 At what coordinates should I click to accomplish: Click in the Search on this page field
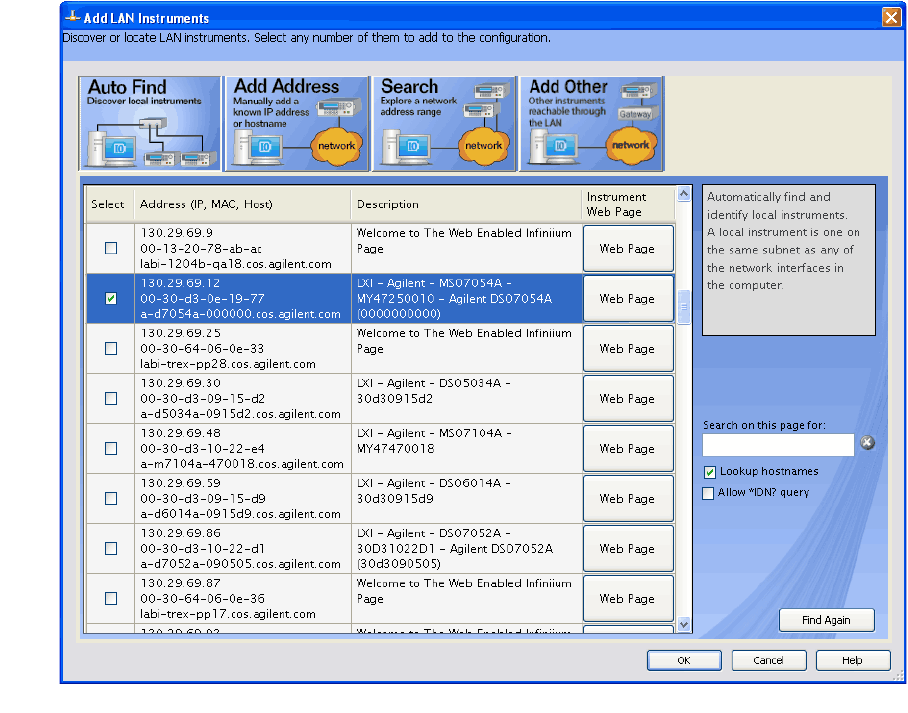tap(777, 444)
